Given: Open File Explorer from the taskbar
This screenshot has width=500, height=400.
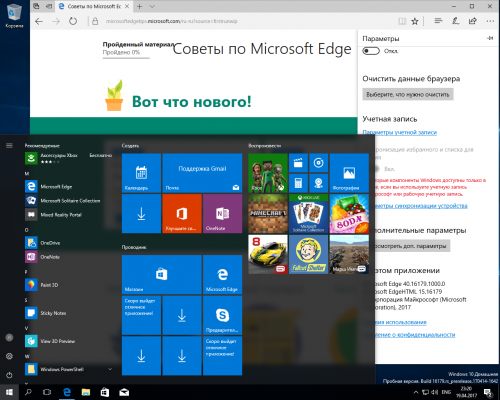Looking at the screenshot, I should (86, 392).
